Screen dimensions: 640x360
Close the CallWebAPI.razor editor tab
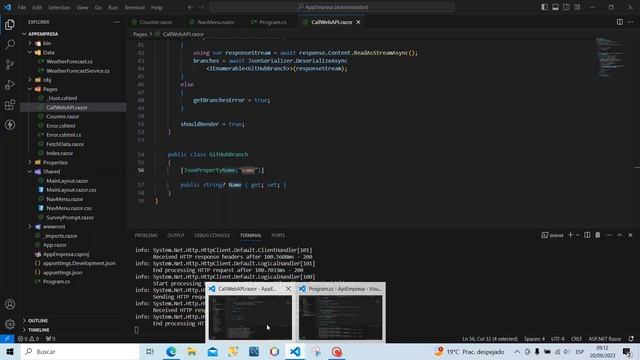point(358,22)
